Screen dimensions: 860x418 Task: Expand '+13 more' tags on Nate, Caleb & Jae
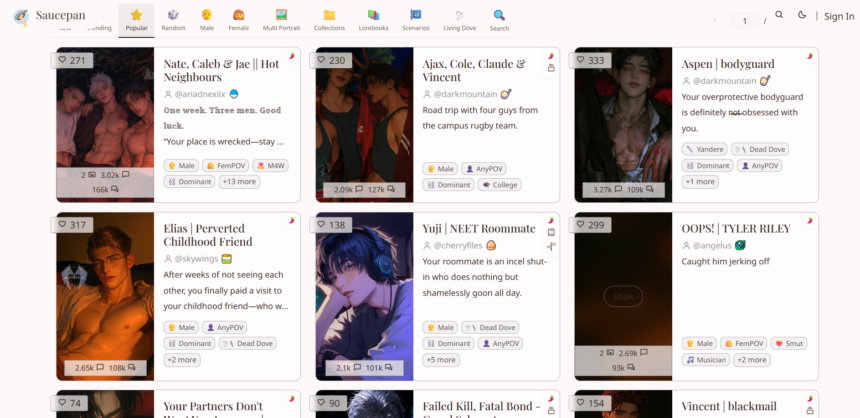(x=239, y=182)
